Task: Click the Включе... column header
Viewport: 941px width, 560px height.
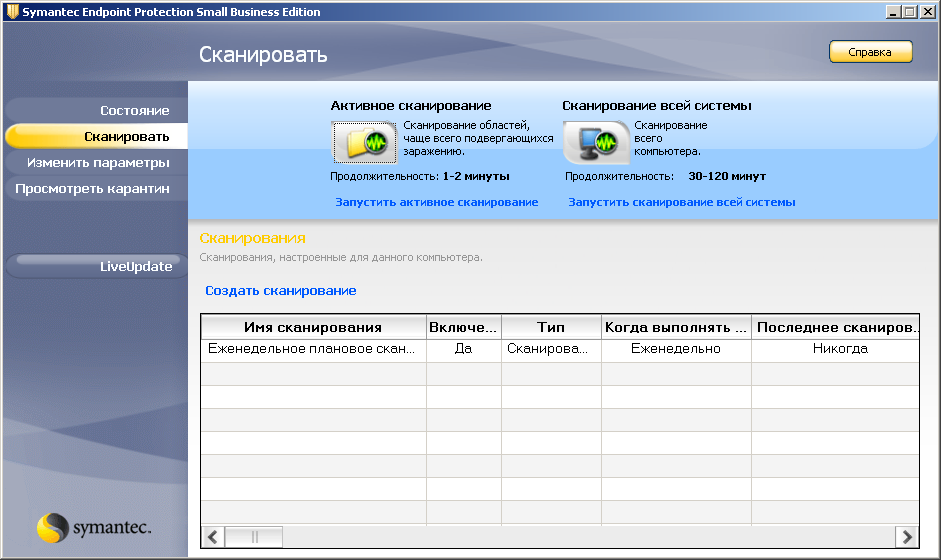Action: click(x=463, y=327)
